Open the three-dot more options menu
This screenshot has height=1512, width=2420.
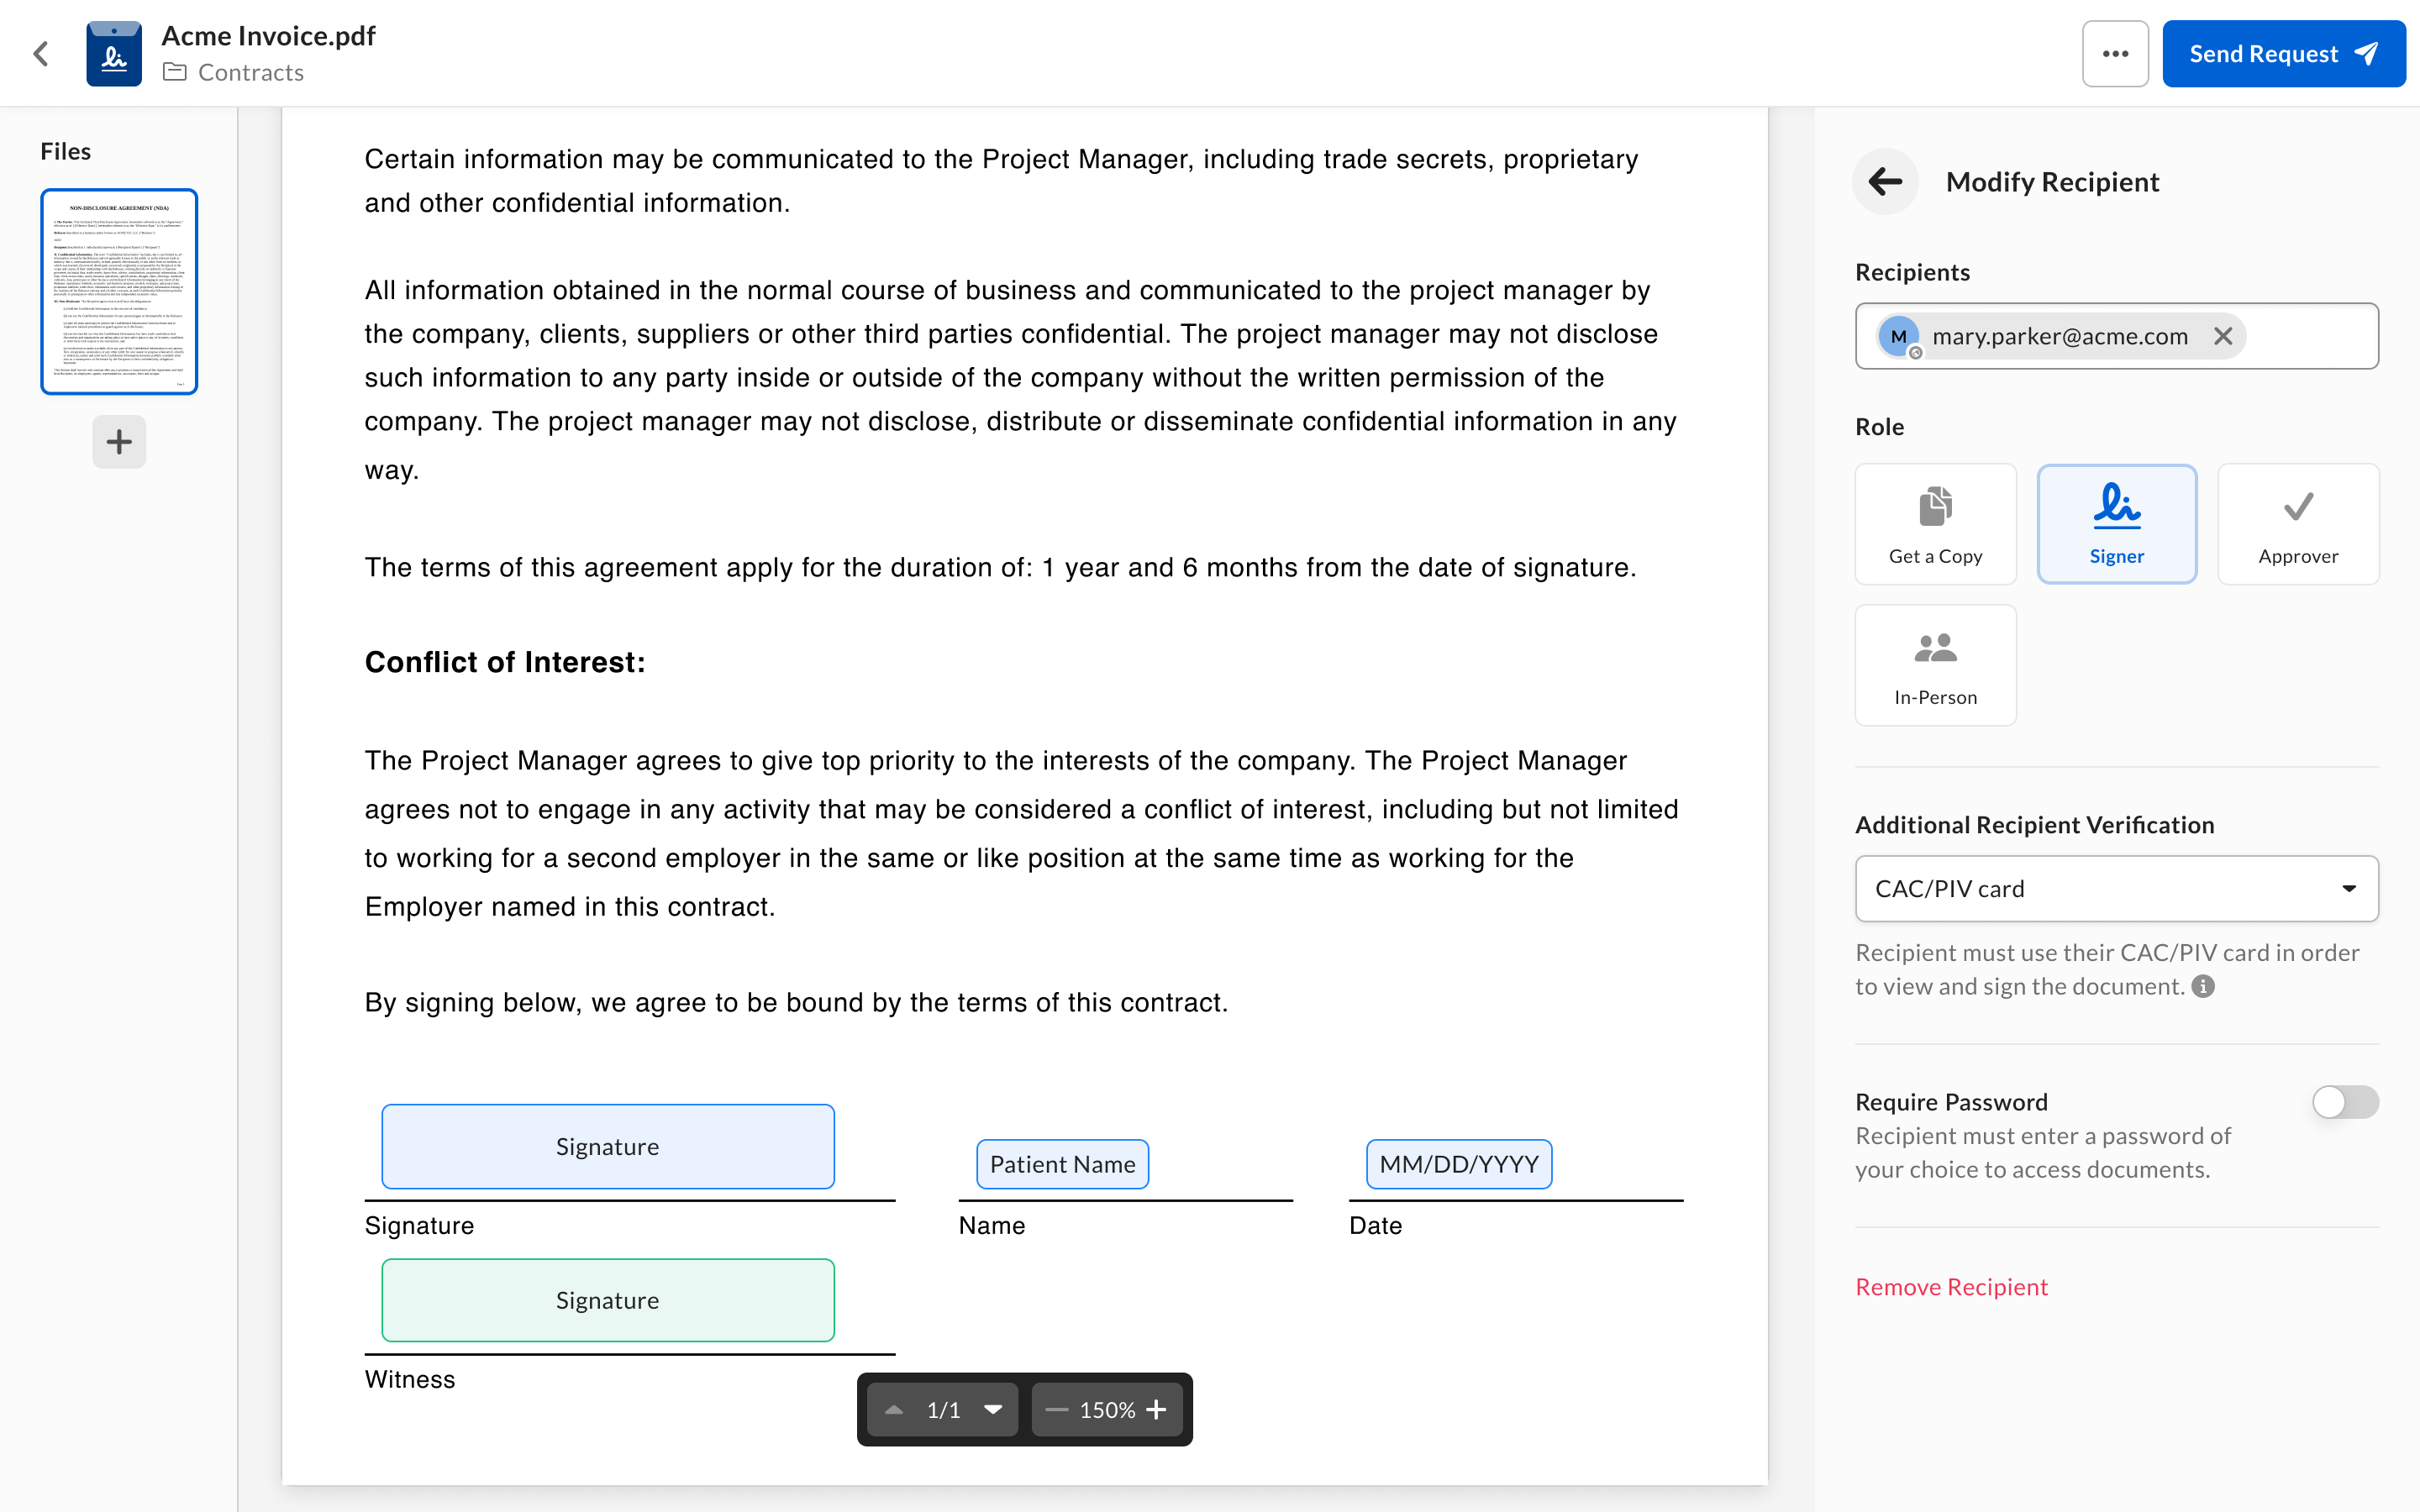click(x=2114, y=54)
